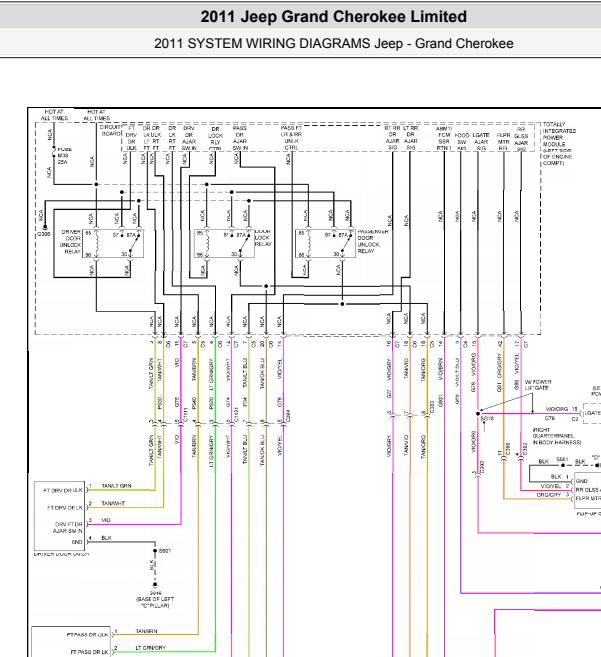Click the 'PASSENGER DOOR UNLOCK RELAY' label
This screenshot has height=657, width=601.
pyautogui.click(x=373, y=241)
